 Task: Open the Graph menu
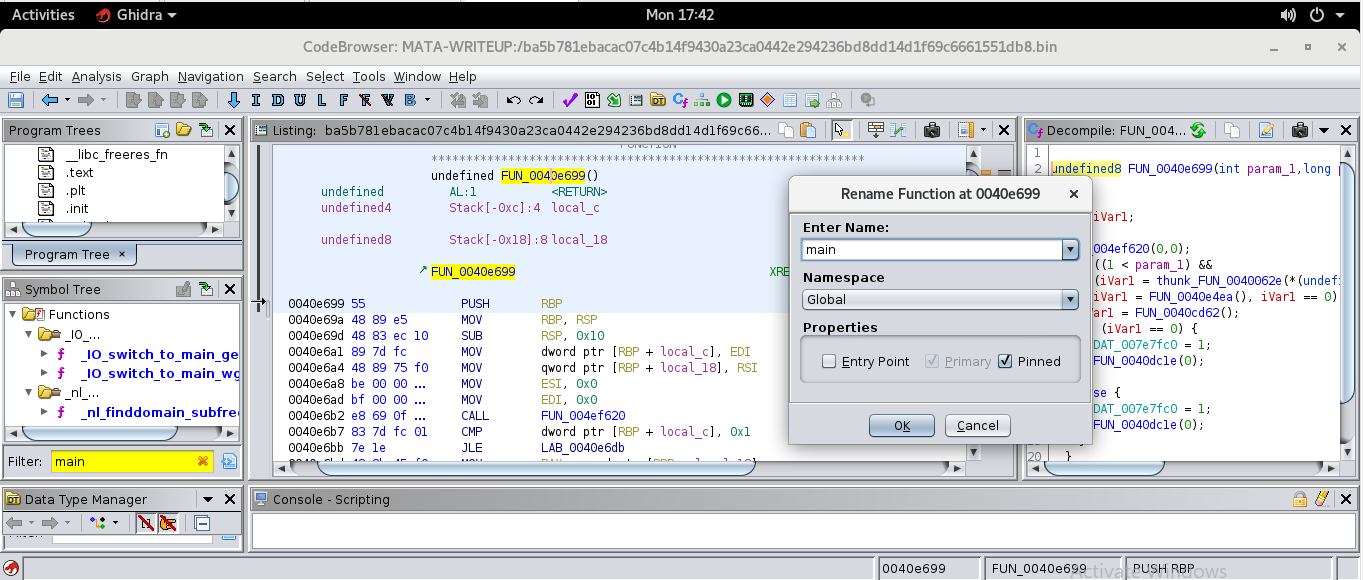(x=150, y=77)
